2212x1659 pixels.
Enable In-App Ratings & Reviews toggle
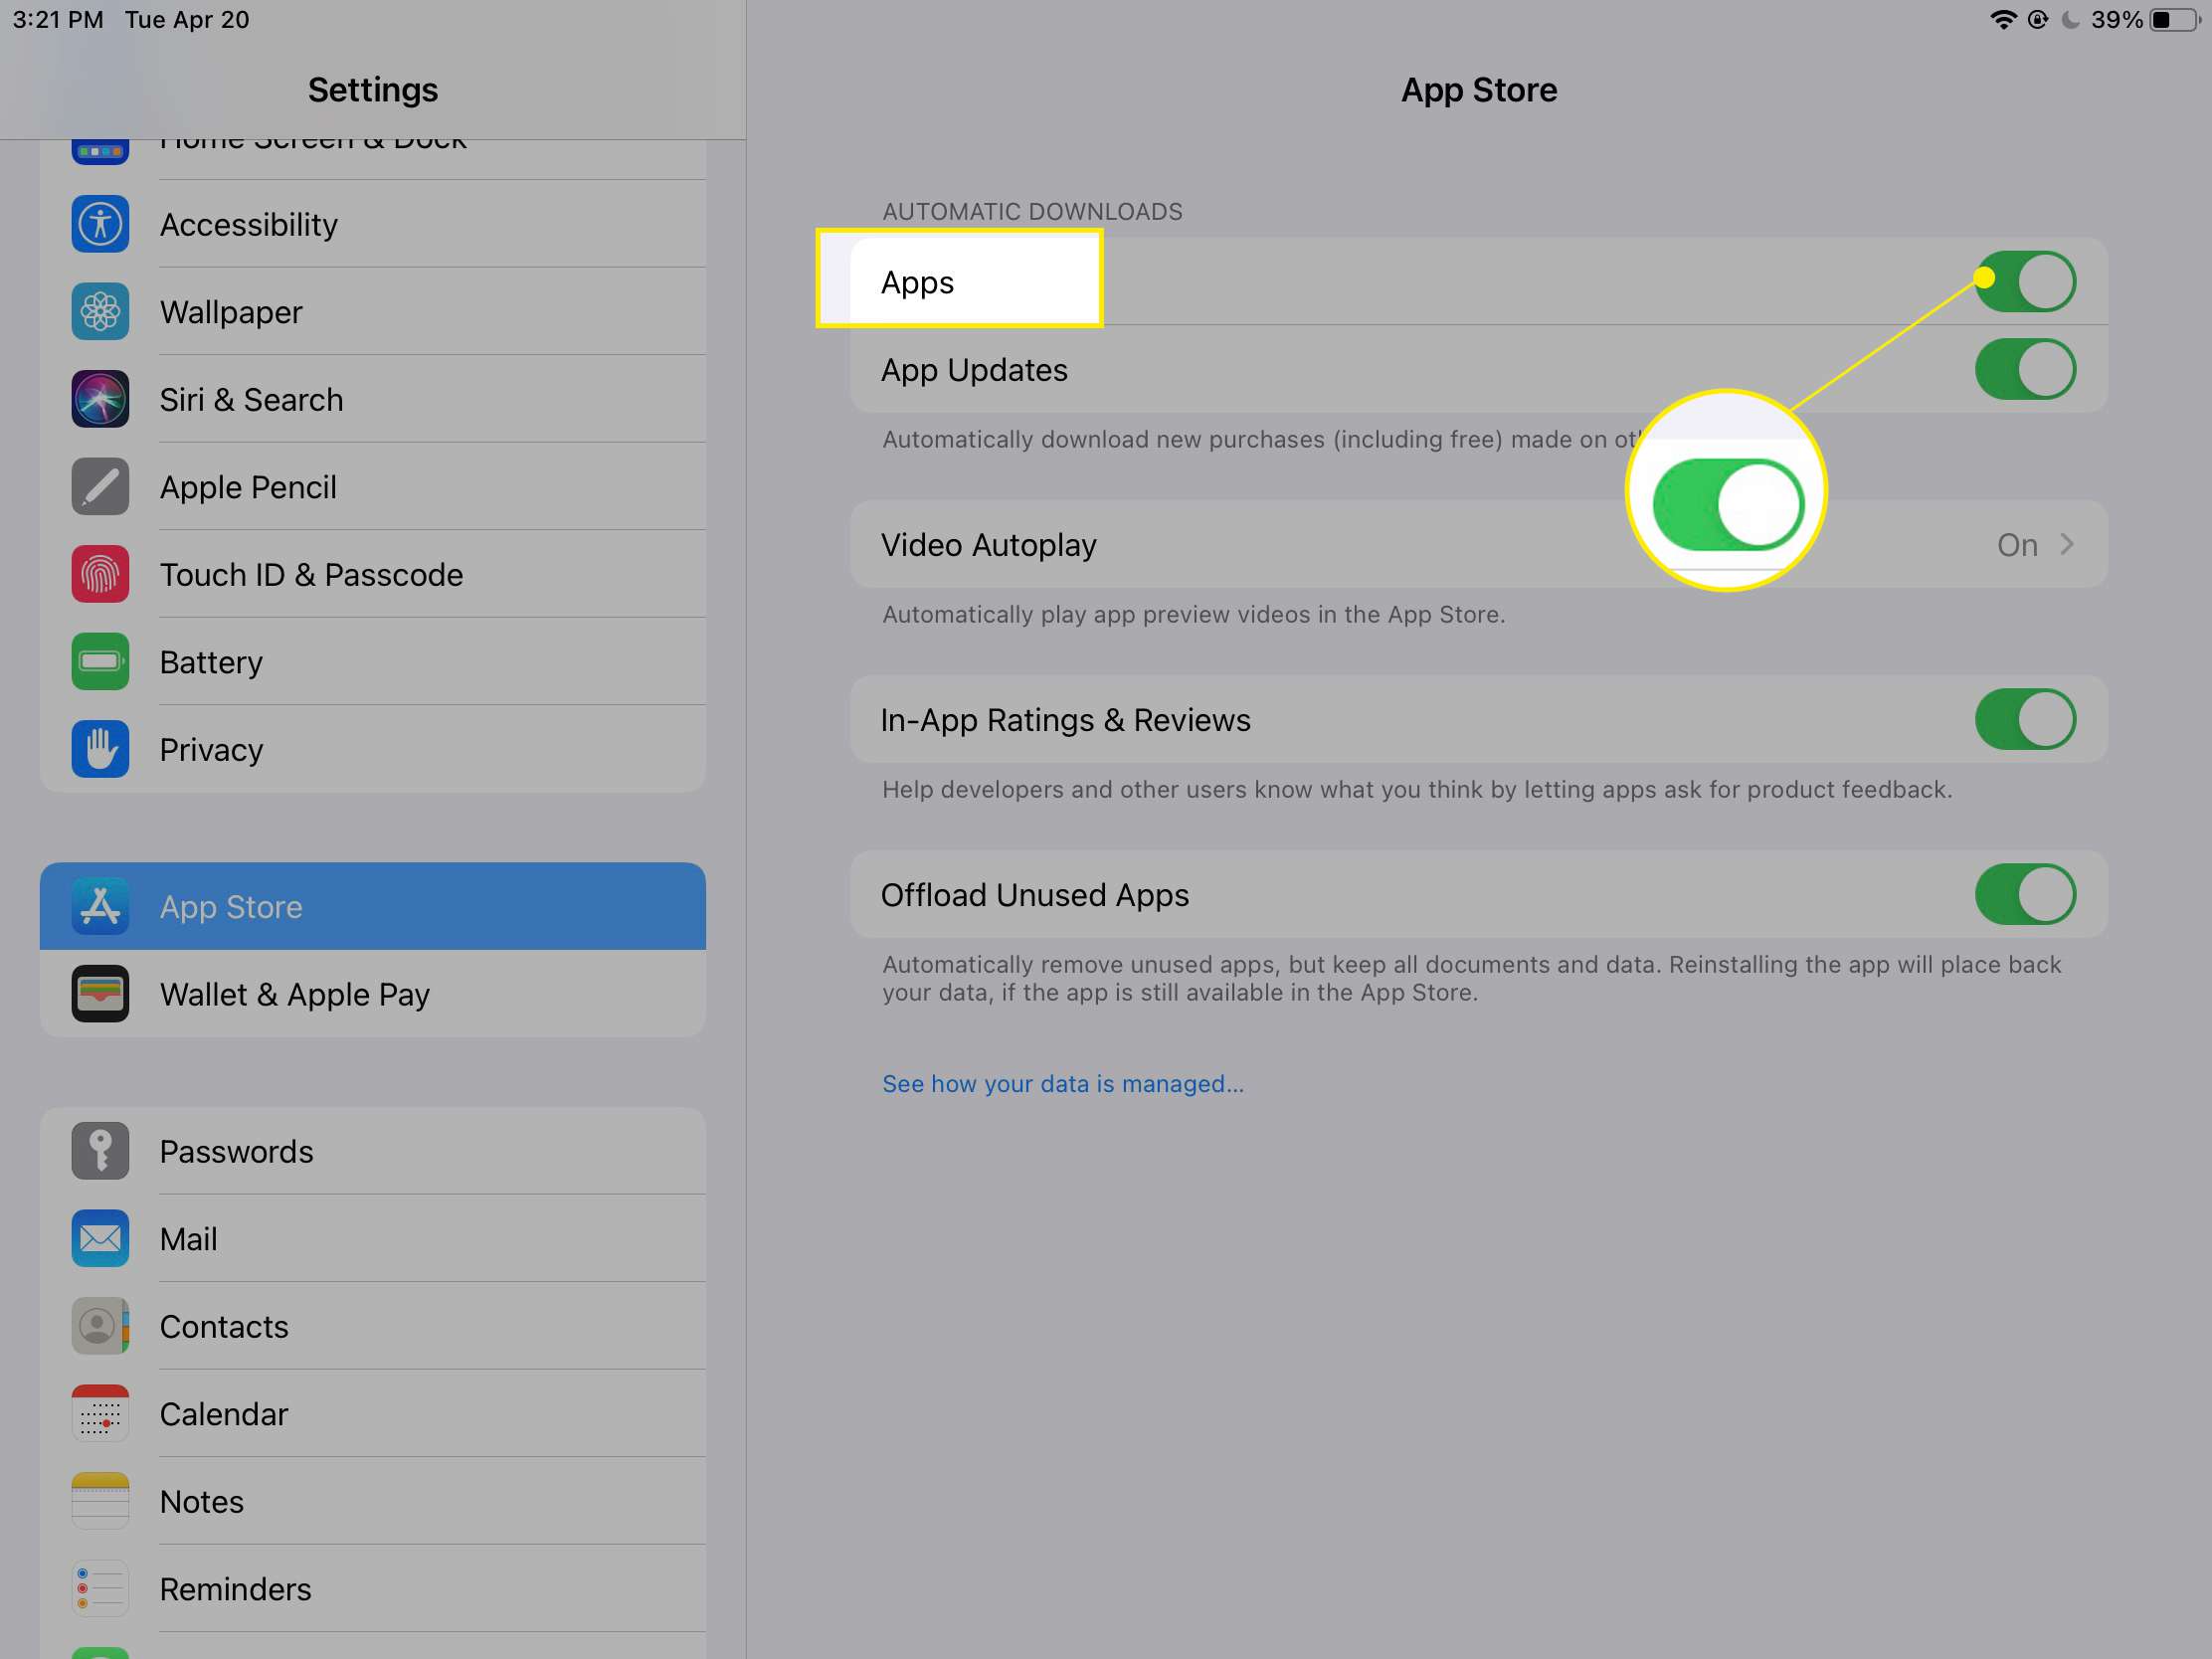coord(2026,720)
